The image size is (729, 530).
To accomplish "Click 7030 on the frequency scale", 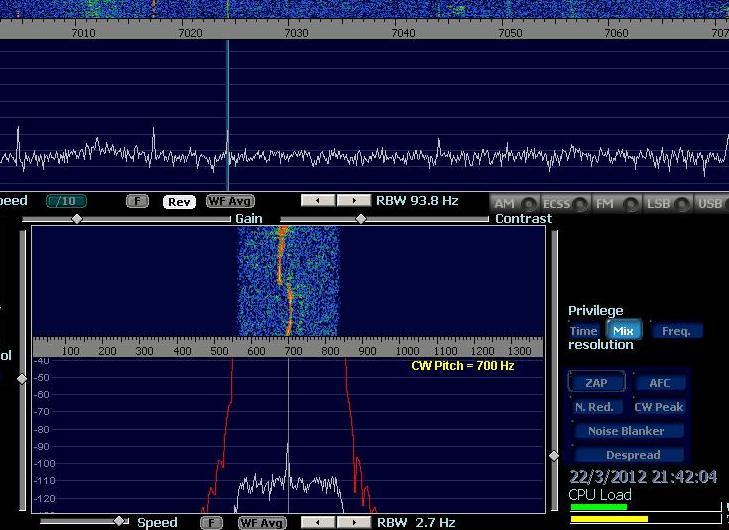I will (x=296, y=33).
